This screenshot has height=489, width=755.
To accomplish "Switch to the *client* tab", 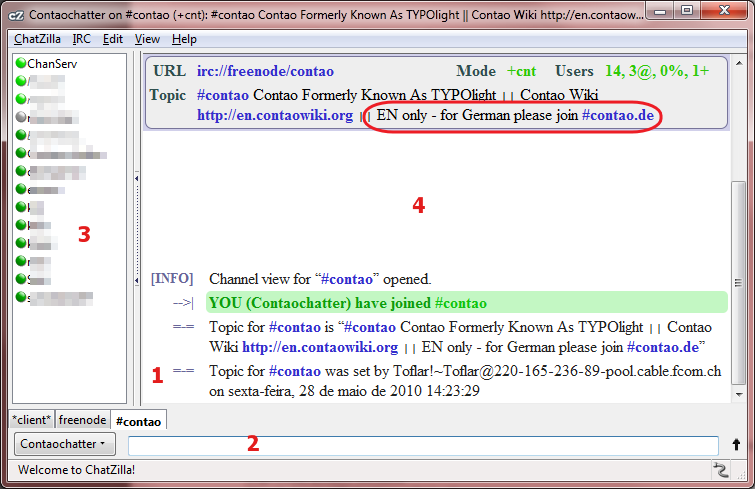I will [31, 420].
